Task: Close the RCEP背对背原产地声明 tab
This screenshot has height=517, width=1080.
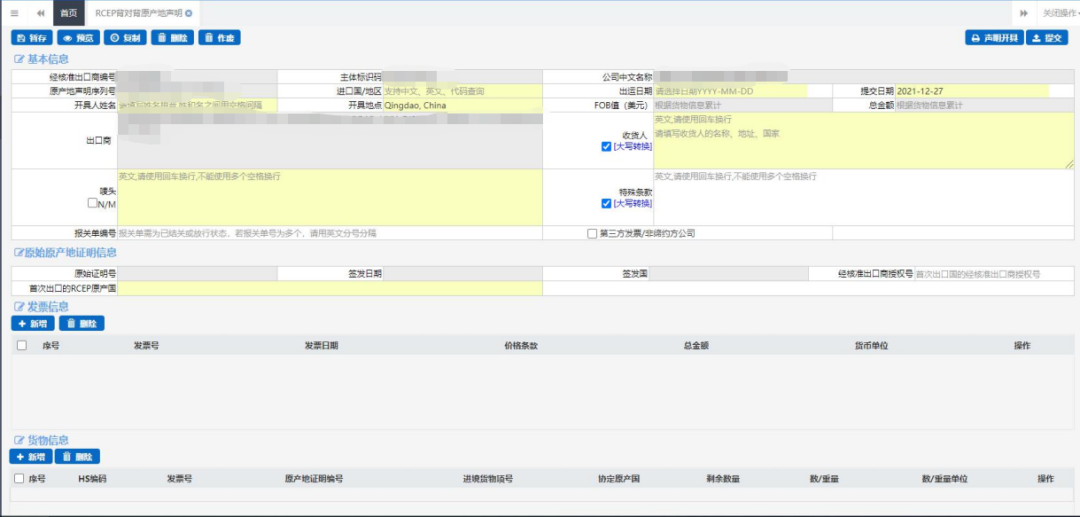Action: coord(189,13)
